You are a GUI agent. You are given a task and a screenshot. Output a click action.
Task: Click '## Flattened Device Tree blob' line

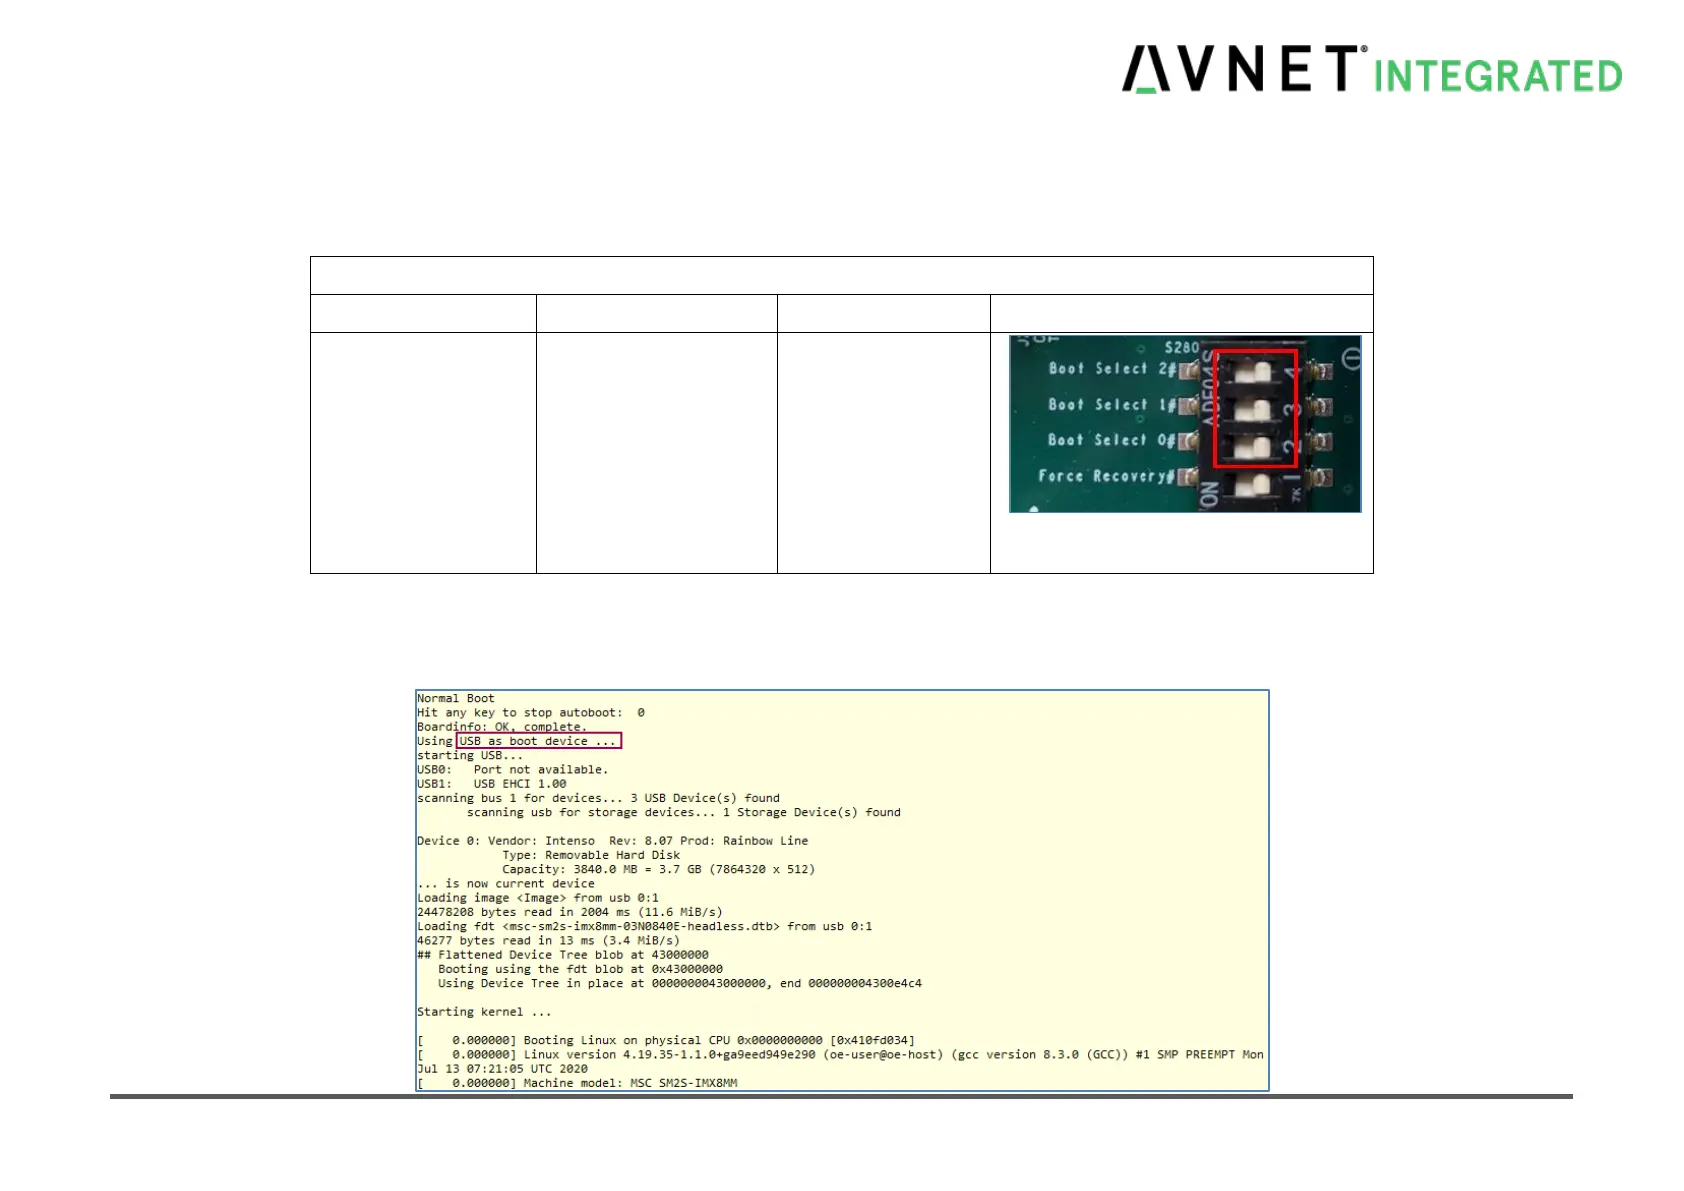(563, 955)
